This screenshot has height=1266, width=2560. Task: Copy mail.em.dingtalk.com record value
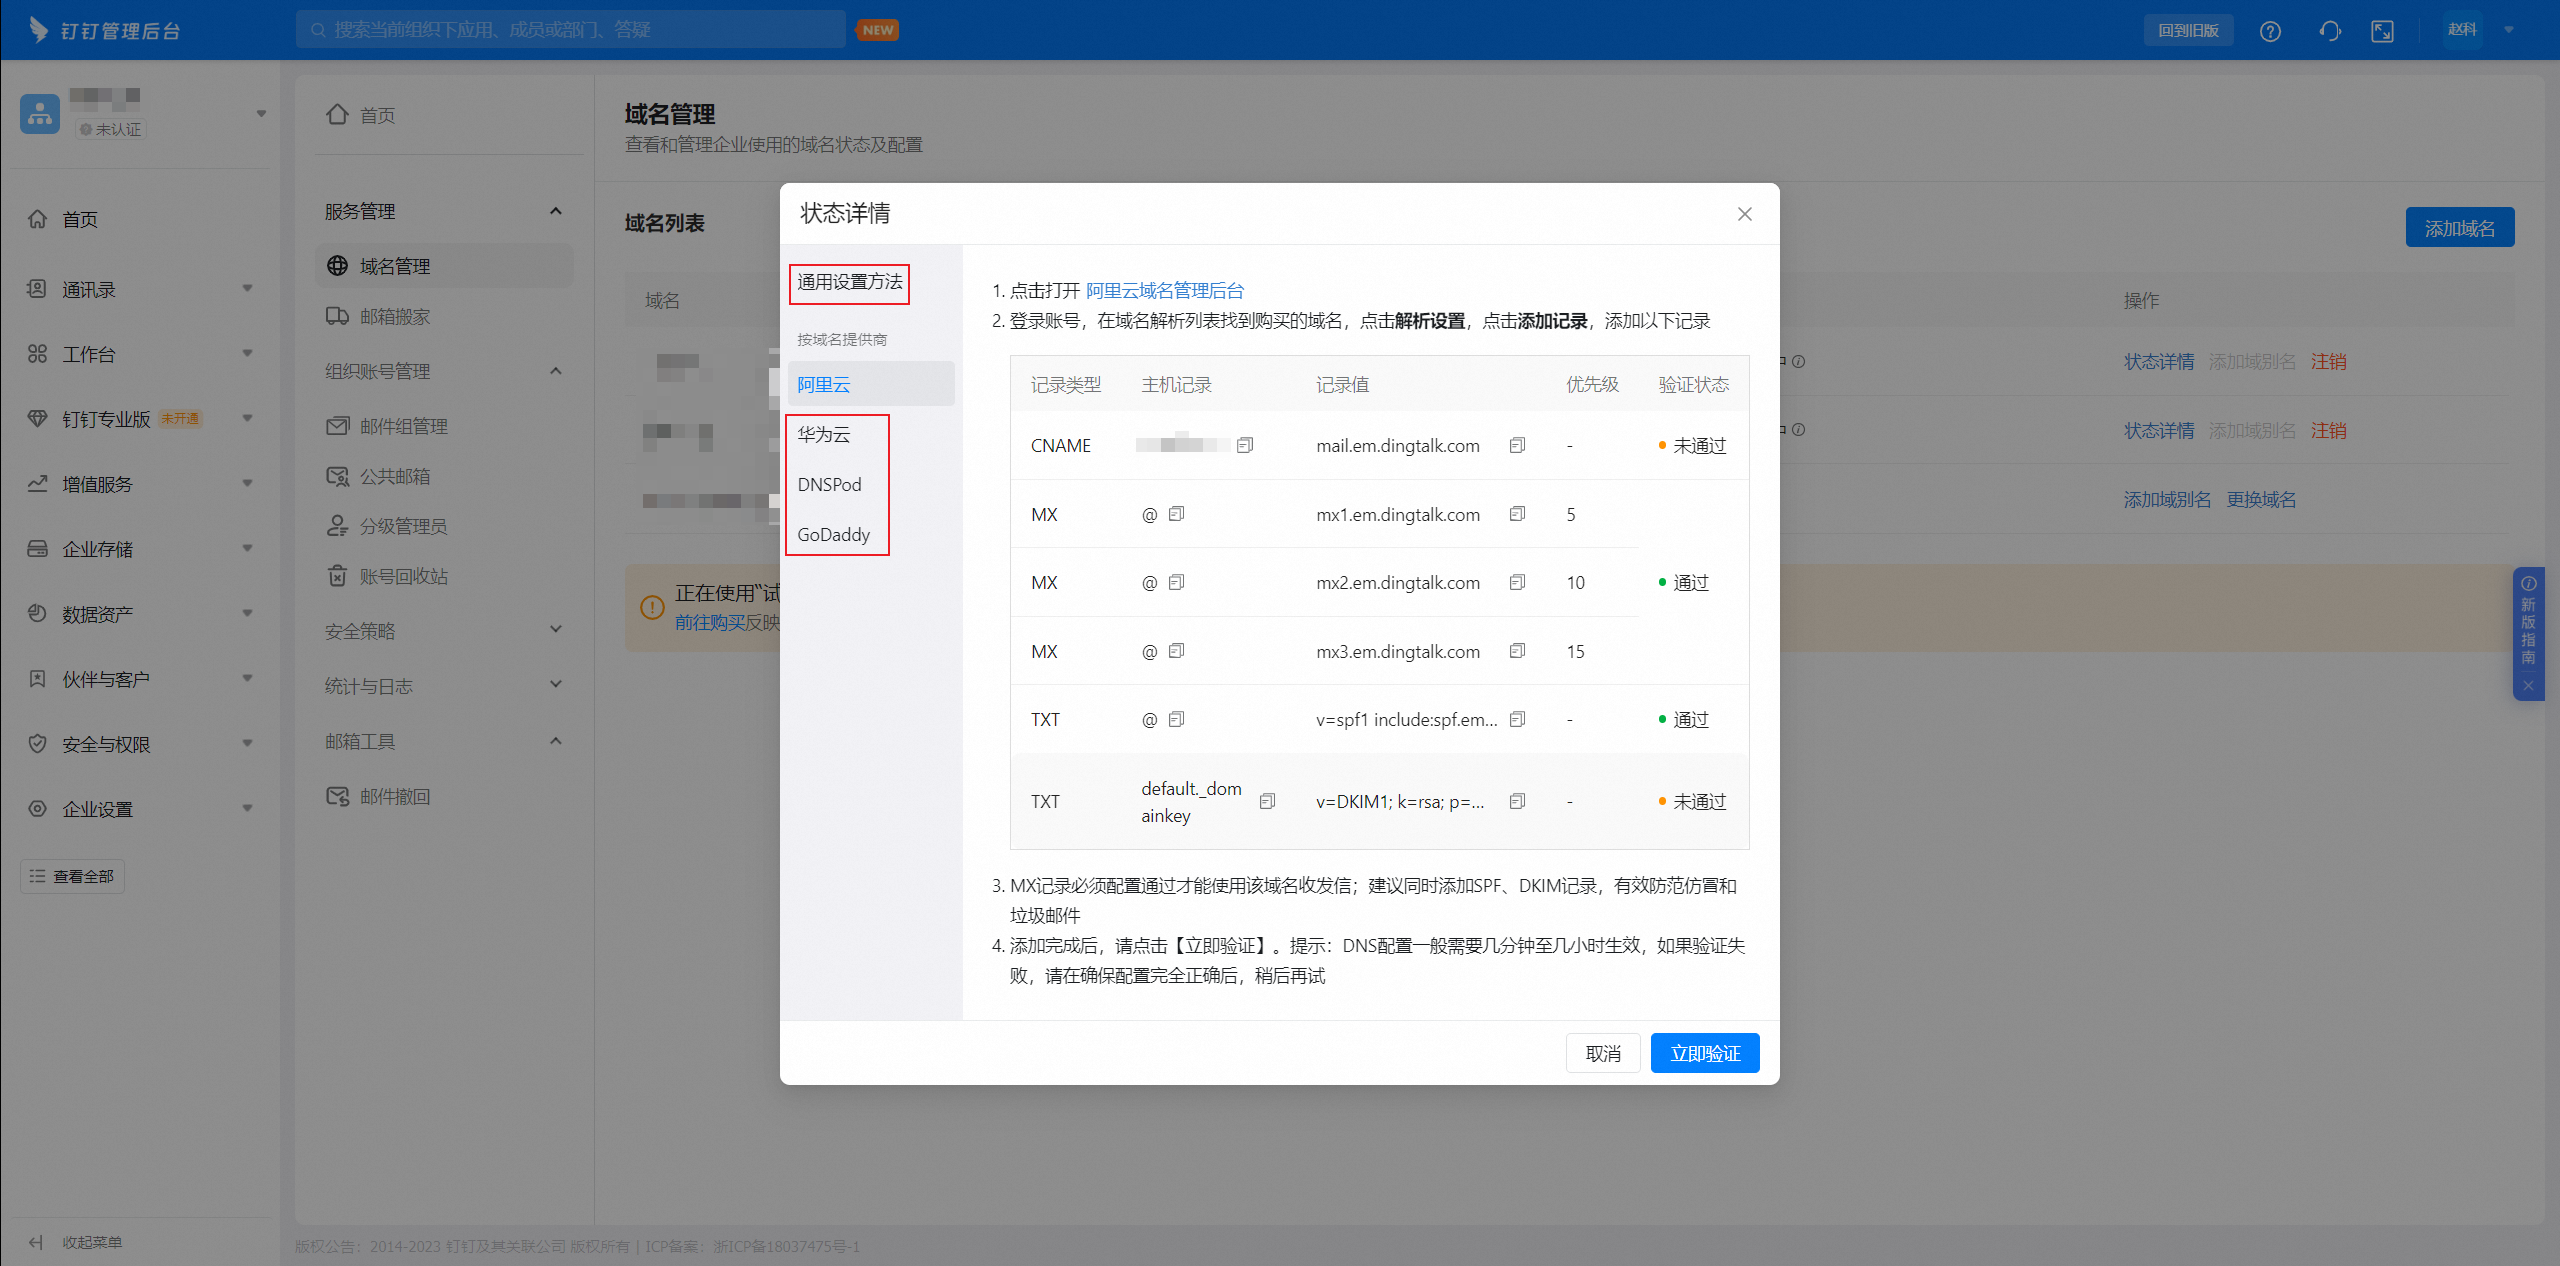(1517, 445)
